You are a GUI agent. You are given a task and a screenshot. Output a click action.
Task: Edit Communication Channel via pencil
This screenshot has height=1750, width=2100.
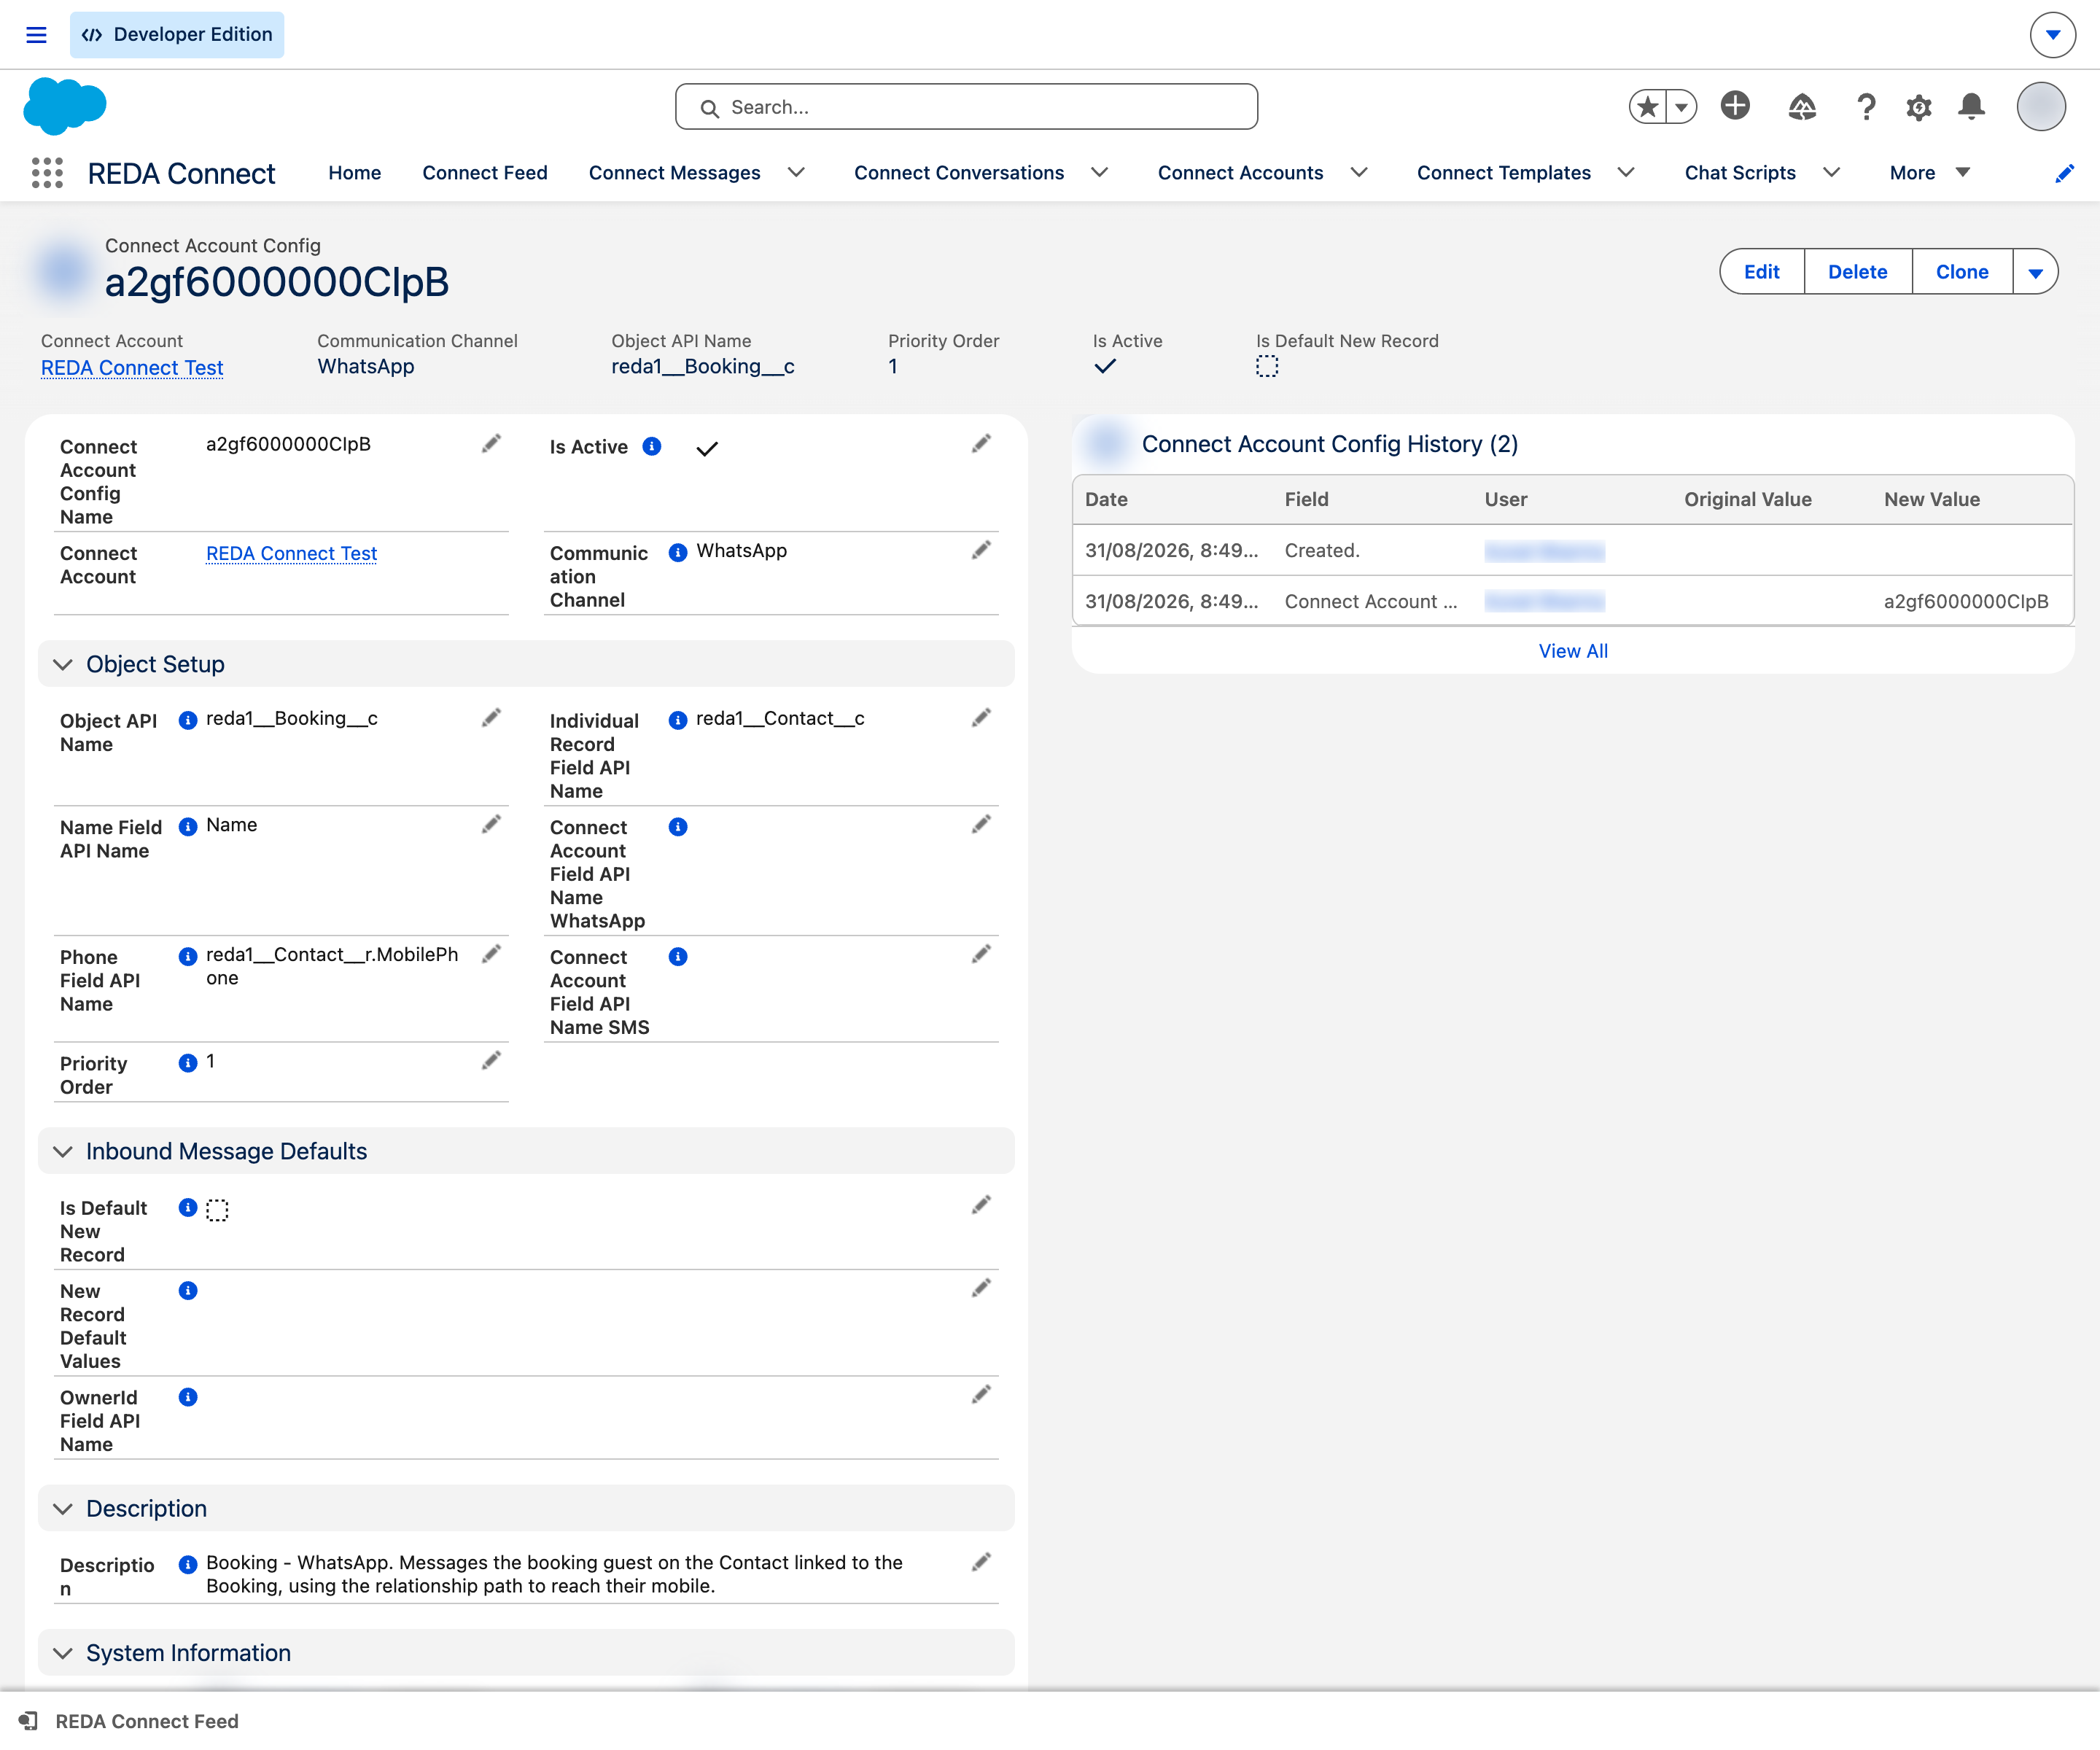tap(981, 550)
